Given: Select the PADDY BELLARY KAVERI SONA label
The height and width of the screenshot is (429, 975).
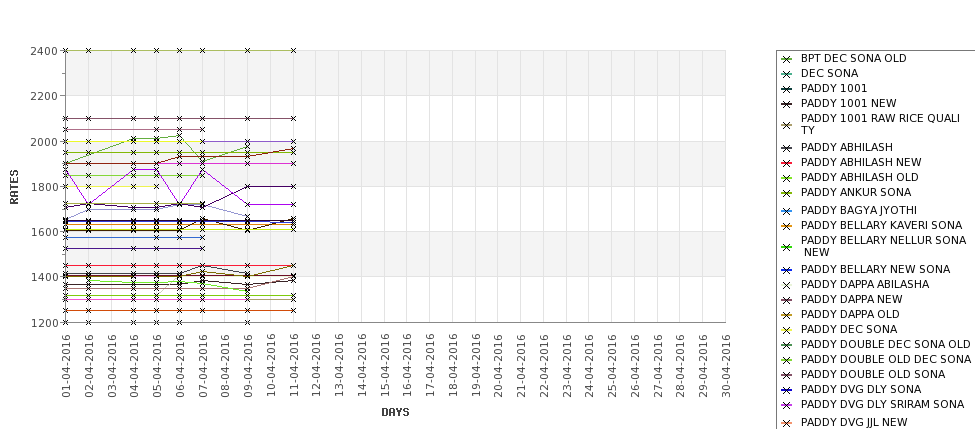Looking at the screenshot, I should [x=881, y=226].
